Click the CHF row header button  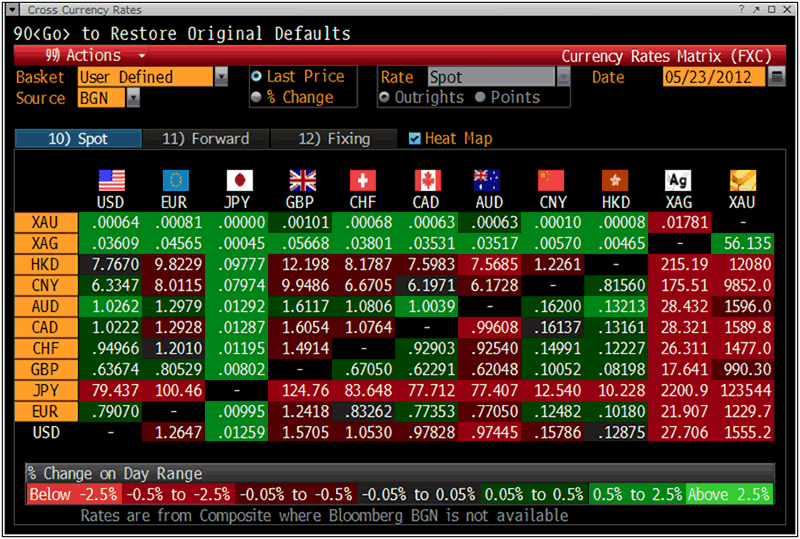tap(46, 348)
